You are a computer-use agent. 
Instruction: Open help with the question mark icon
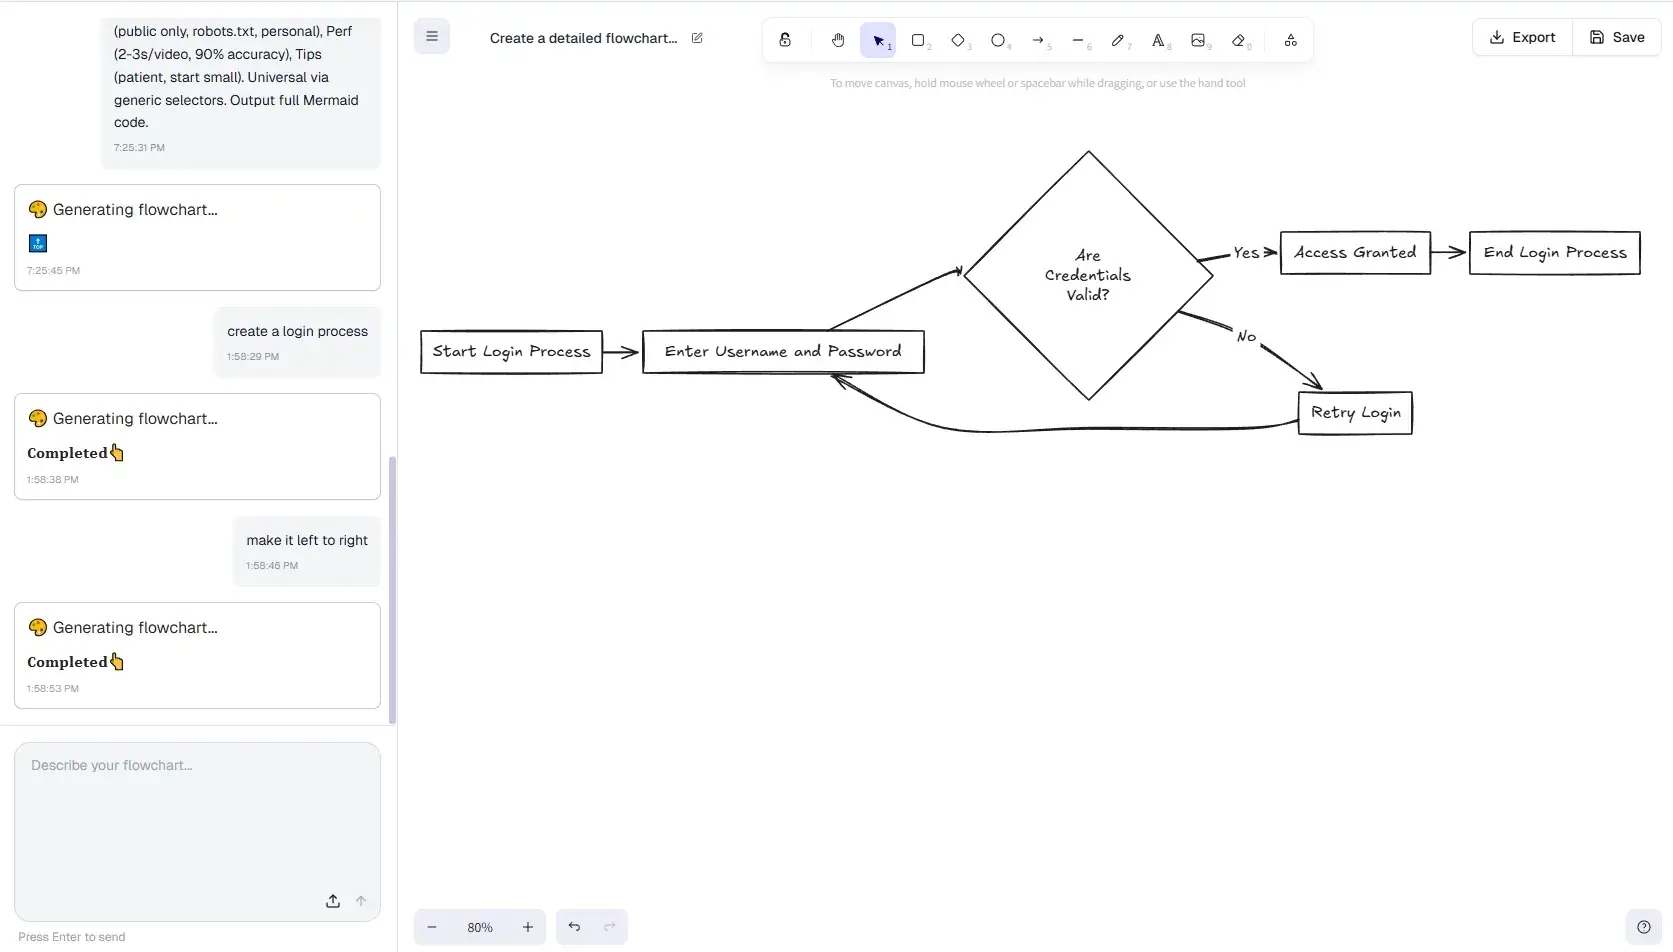(1643, 927)
